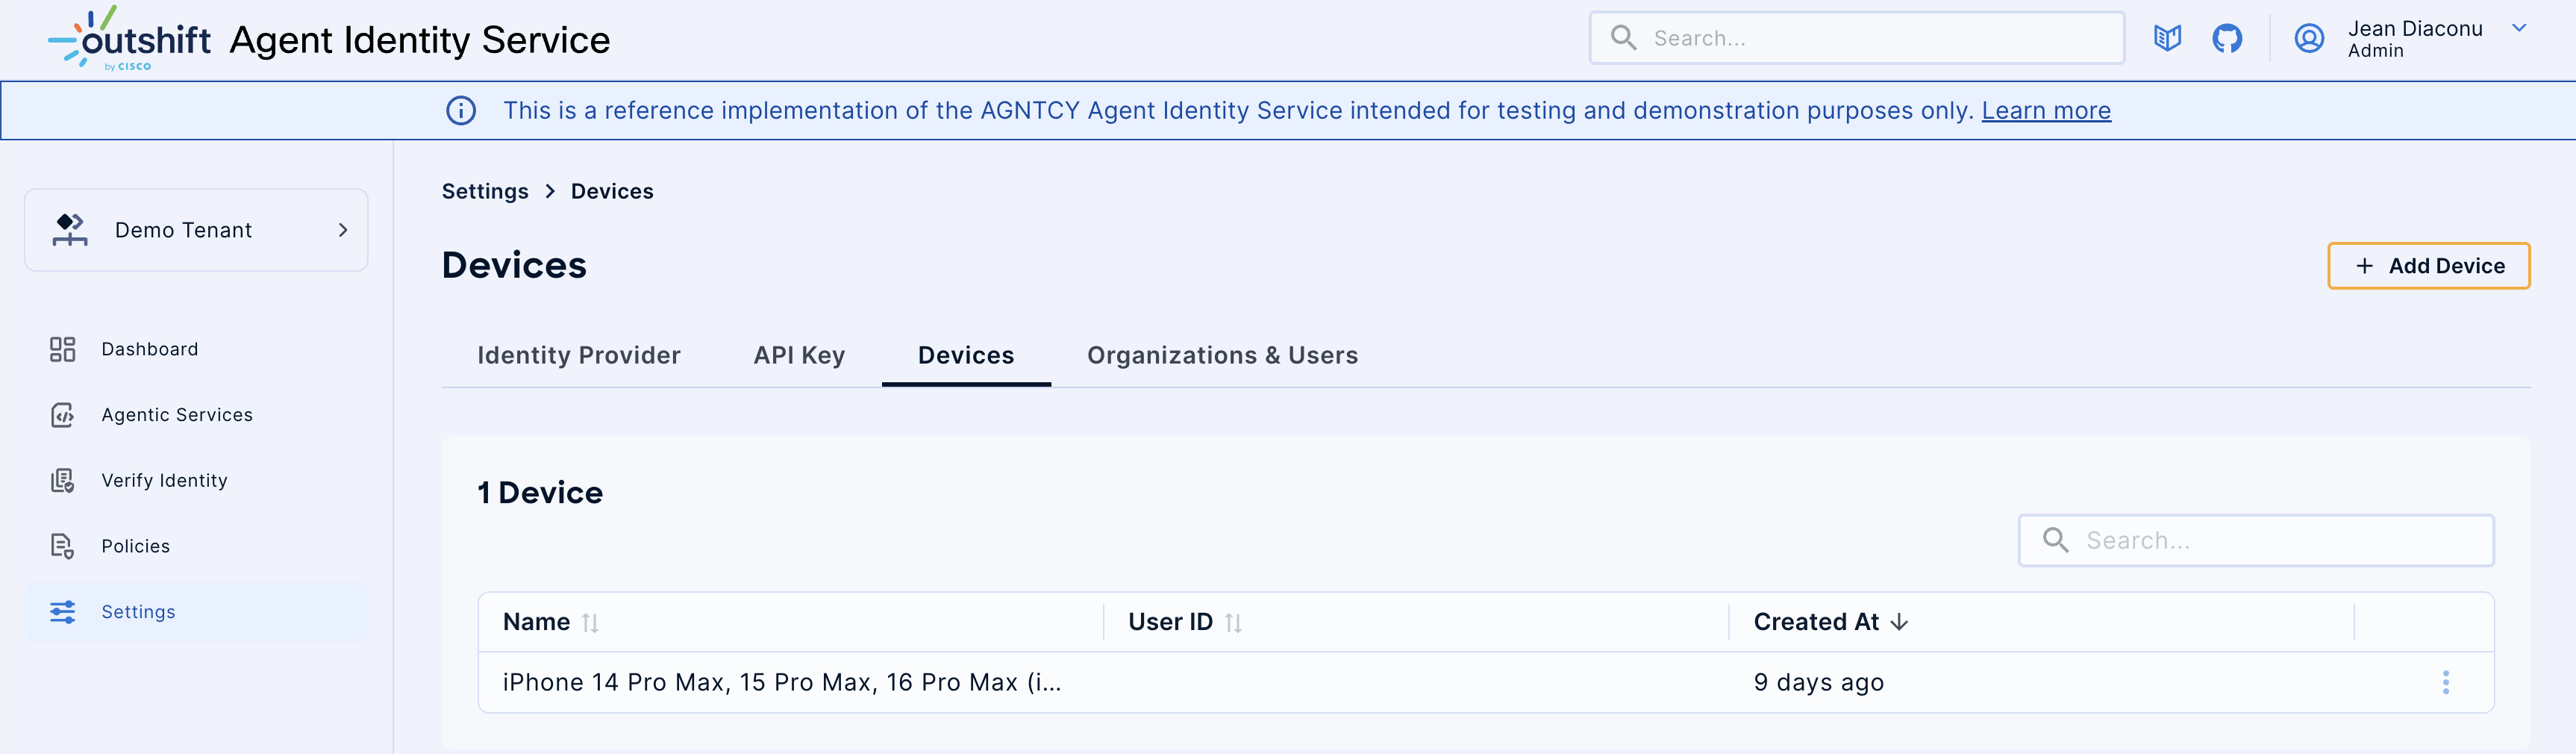
Task: Toggle the Created At sort direction
Action: tap(1899, 621)
